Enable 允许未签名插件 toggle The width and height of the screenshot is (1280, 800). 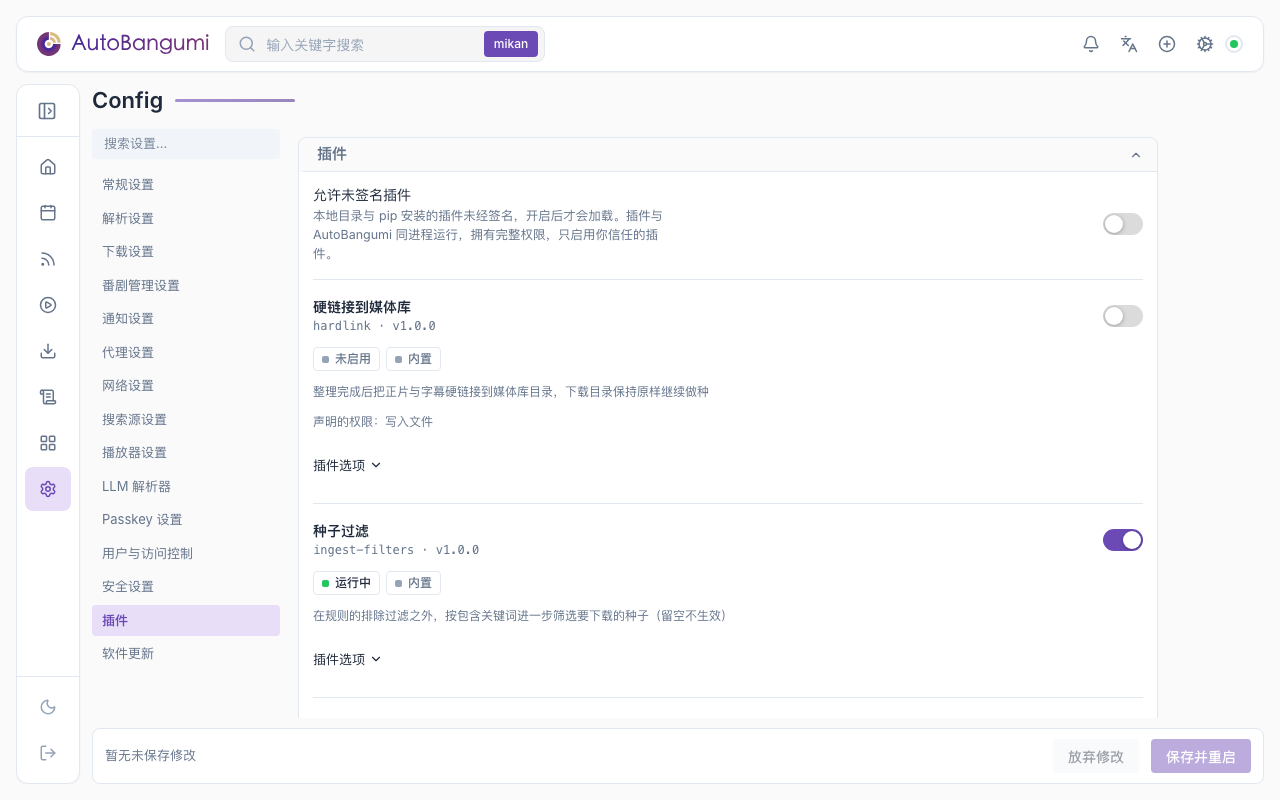1123,224
